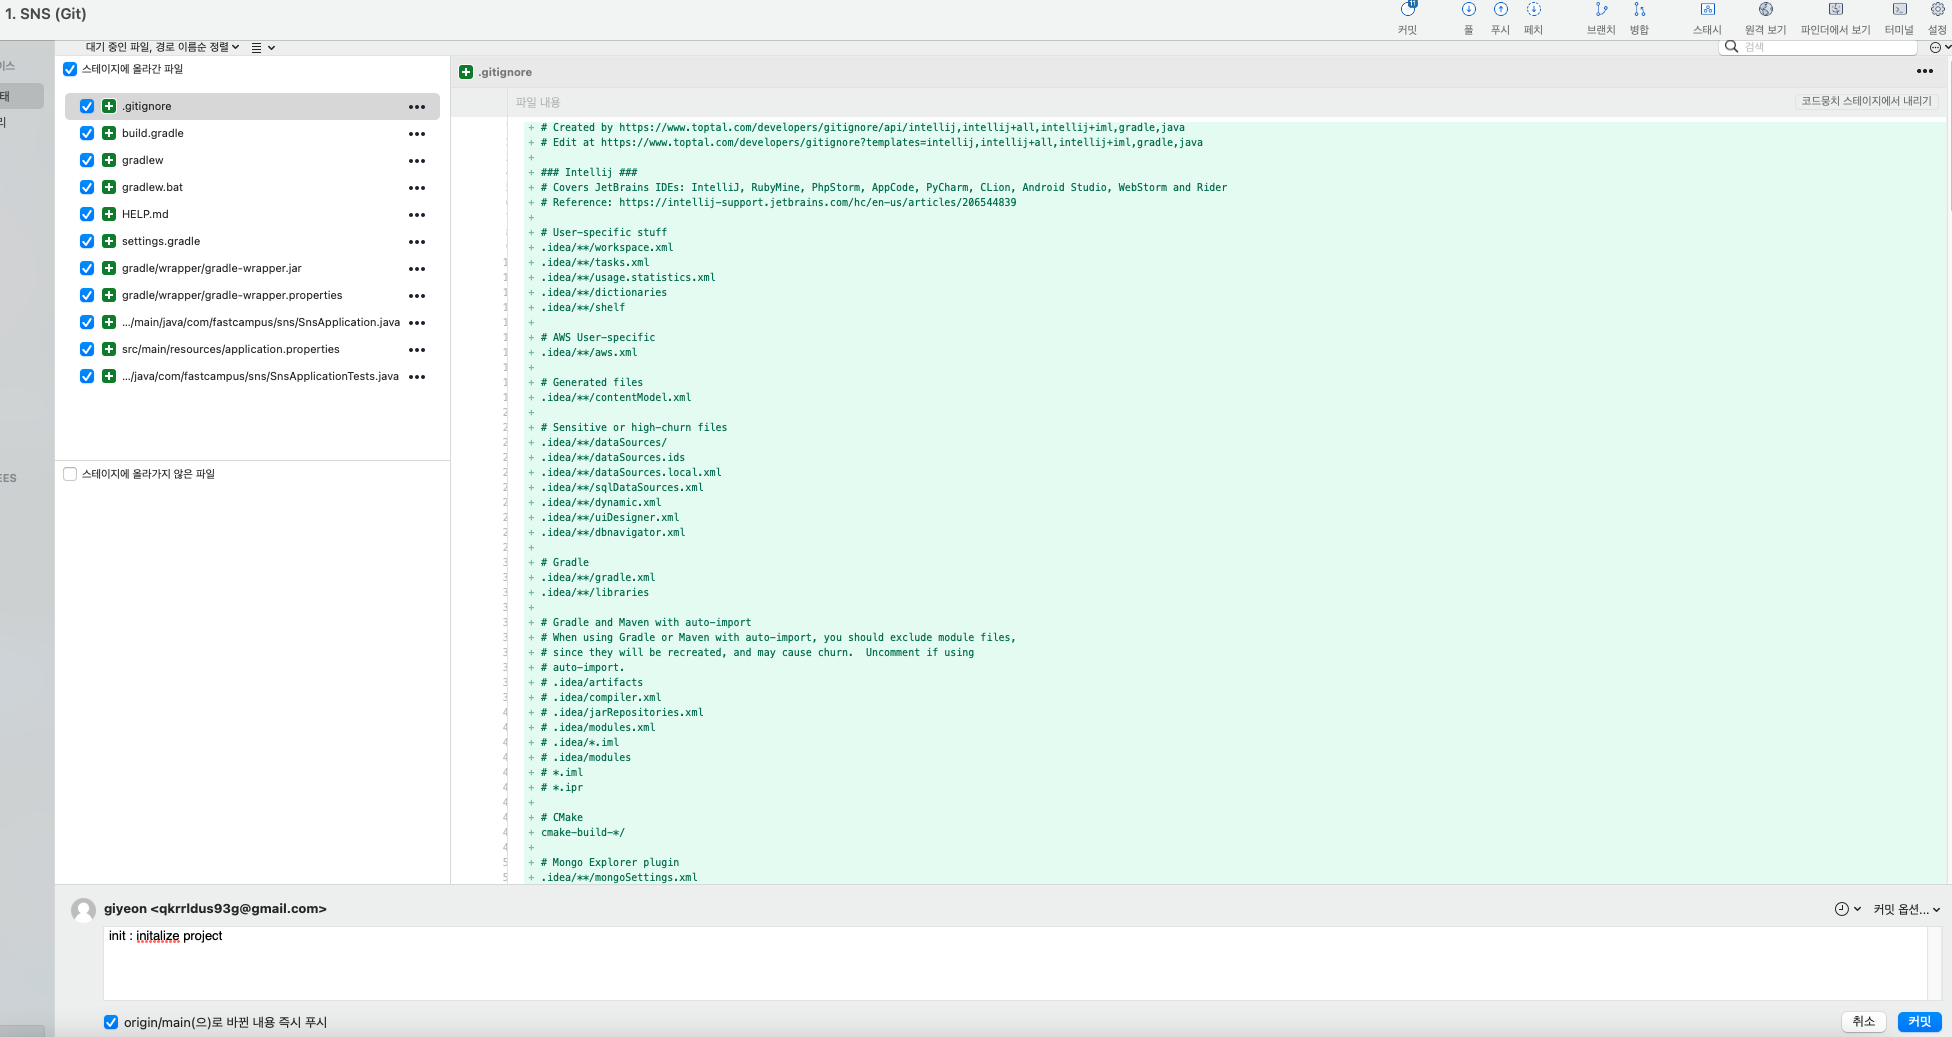Launch the 터미널 (Terminal) toolbar icon

coord(1899,9)
